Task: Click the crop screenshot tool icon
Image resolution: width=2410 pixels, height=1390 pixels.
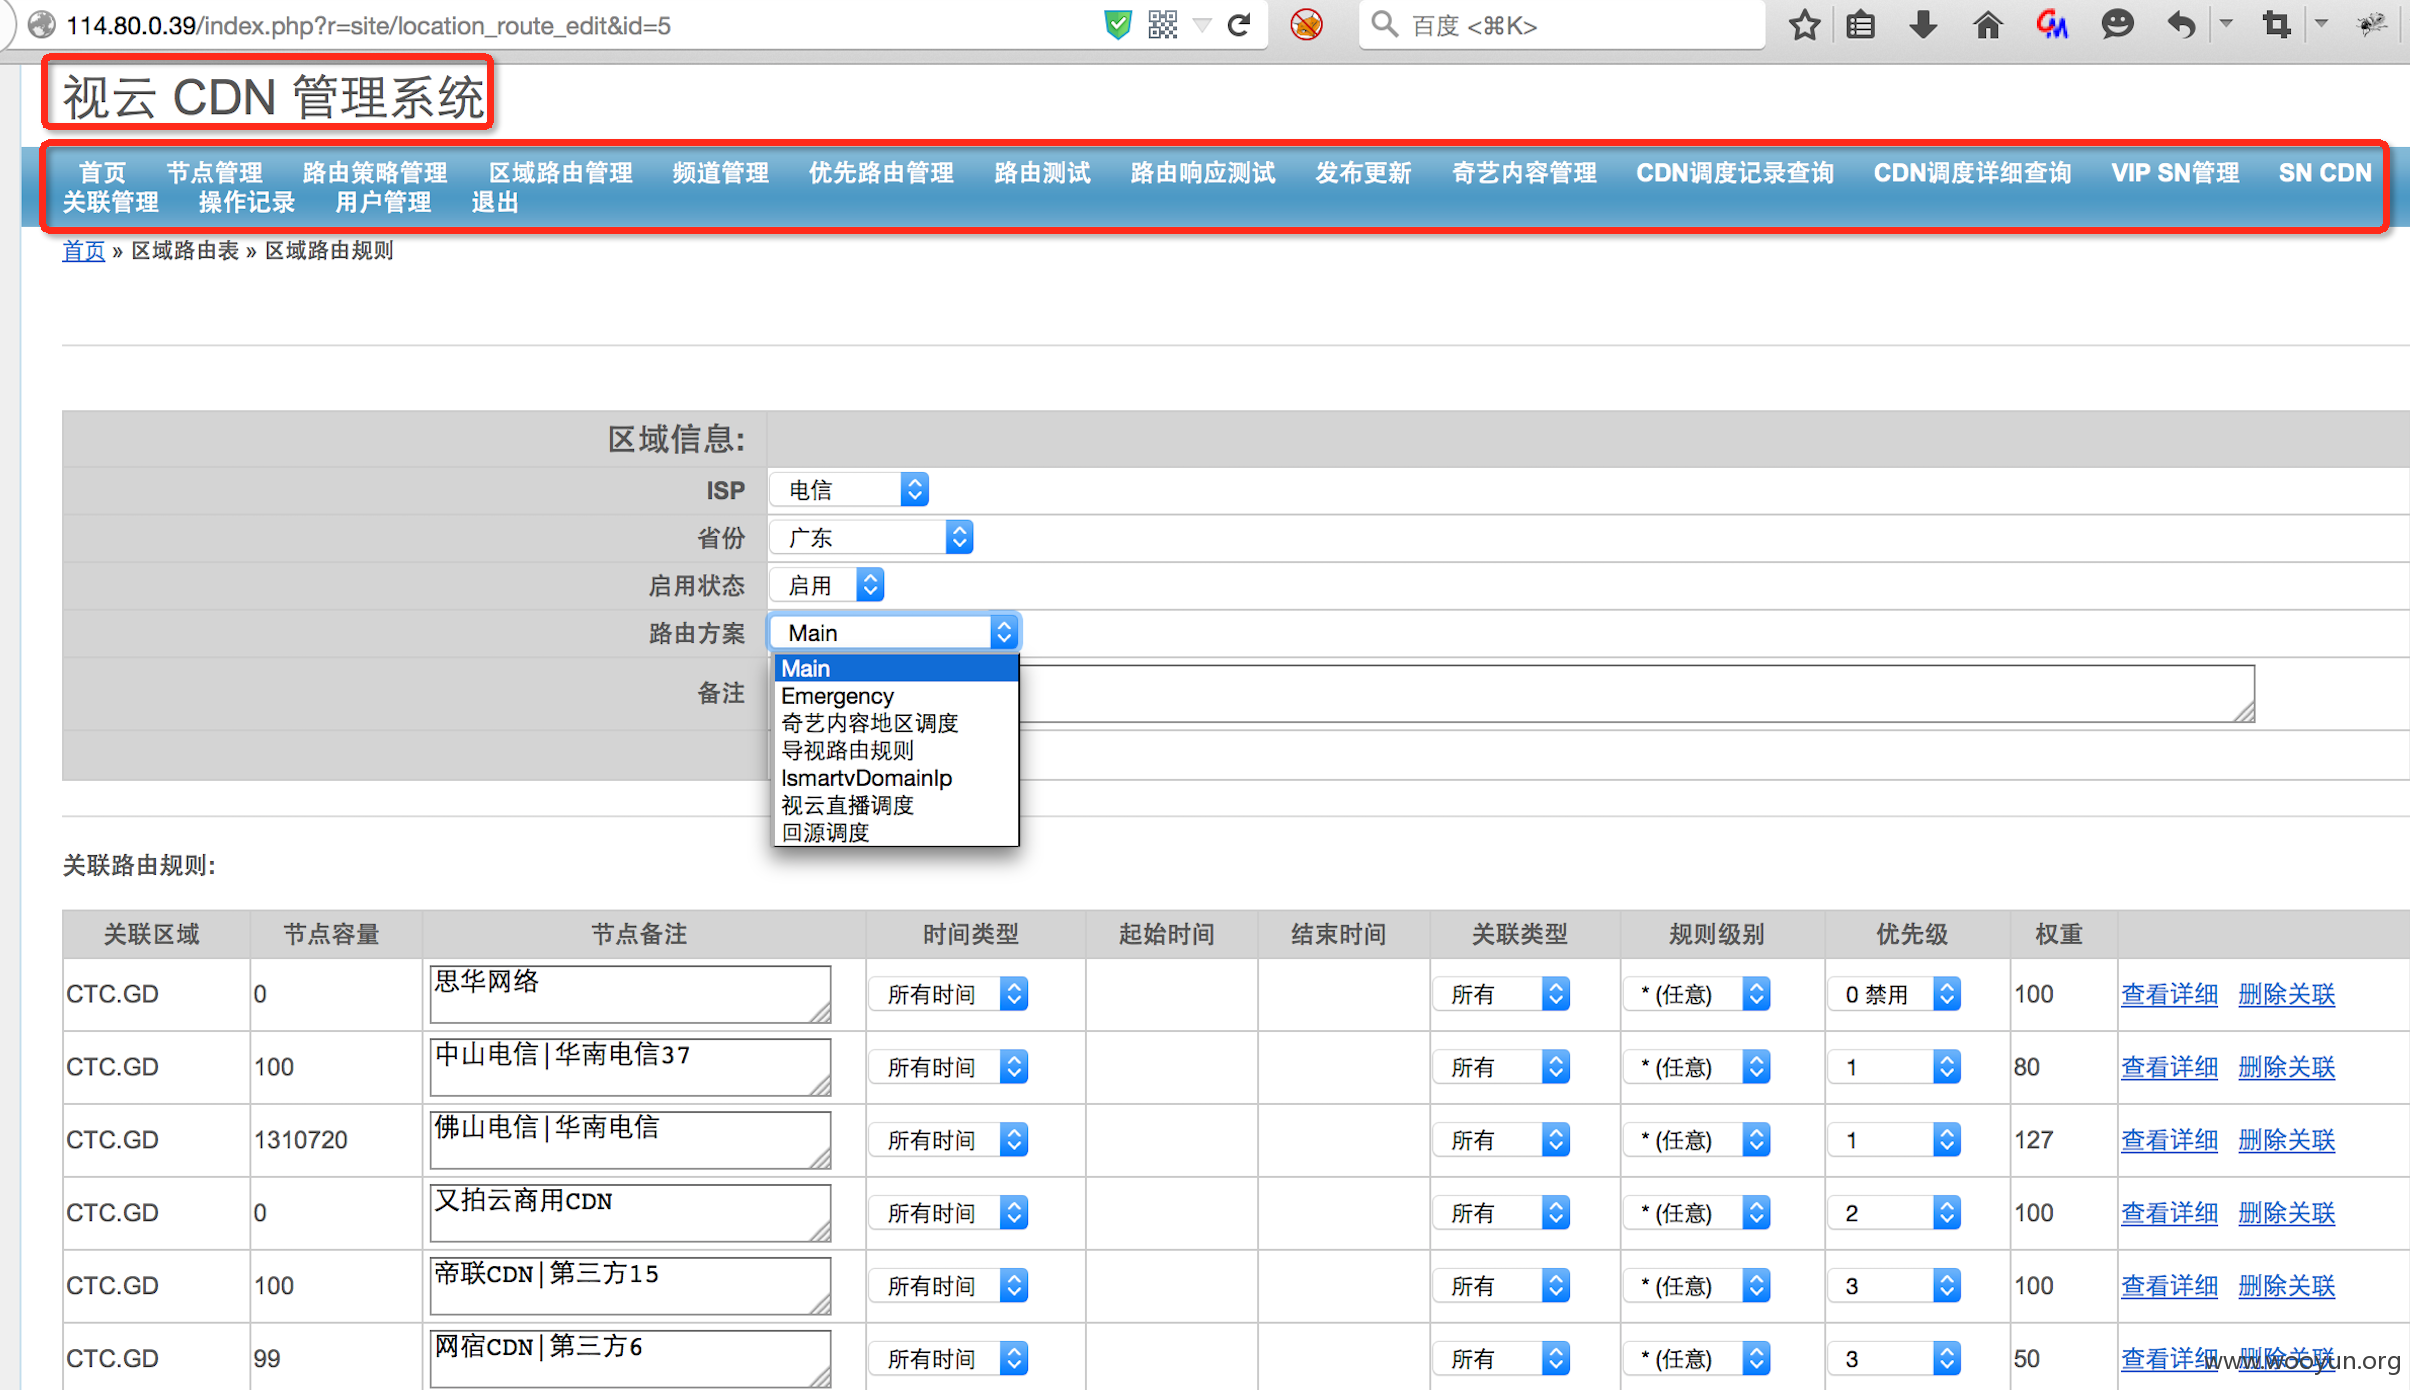Action: coord(2277,24)
